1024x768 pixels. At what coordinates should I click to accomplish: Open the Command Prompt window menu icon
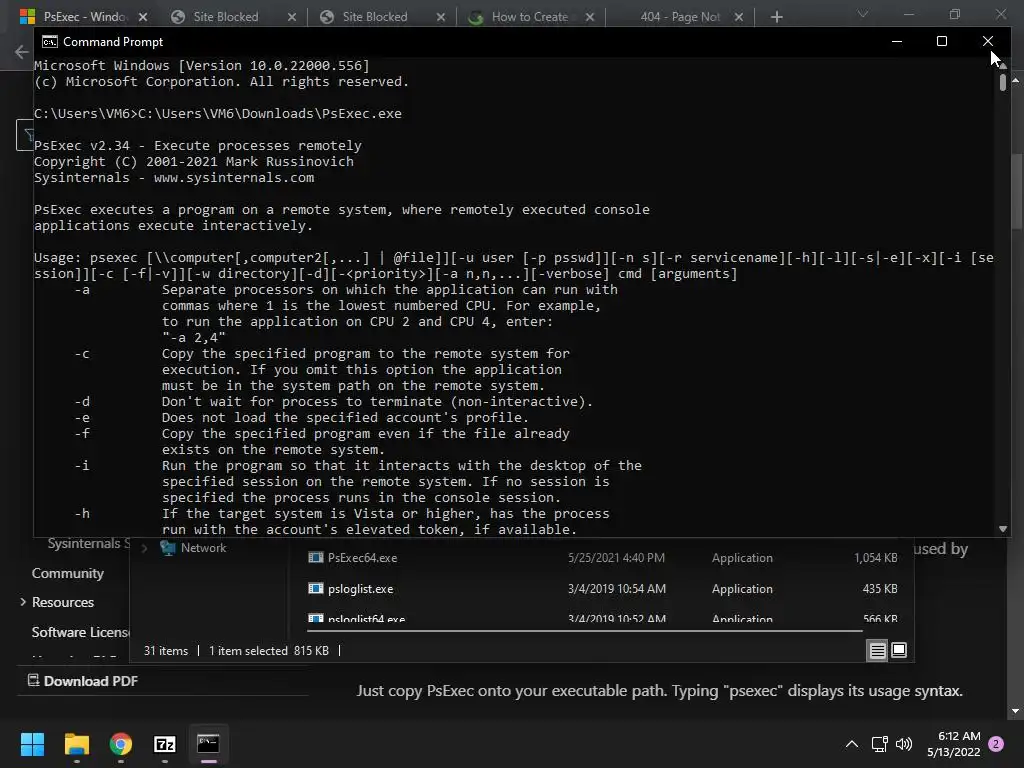[x=49, y=42]
